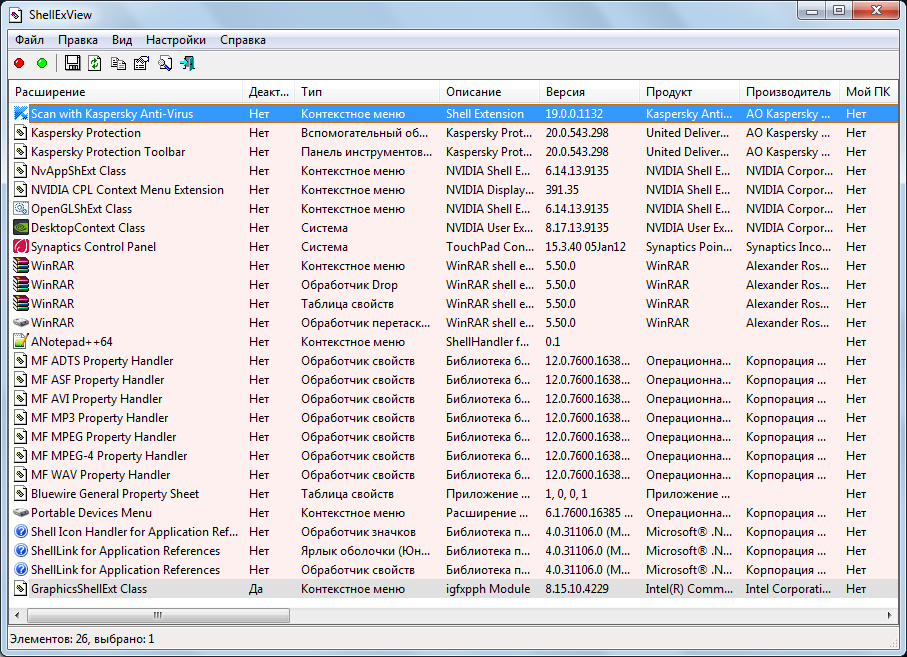This screenshot has width=907, height=657.
Task: Click the floppy disk save icon
Action: [x=72, y=64]
